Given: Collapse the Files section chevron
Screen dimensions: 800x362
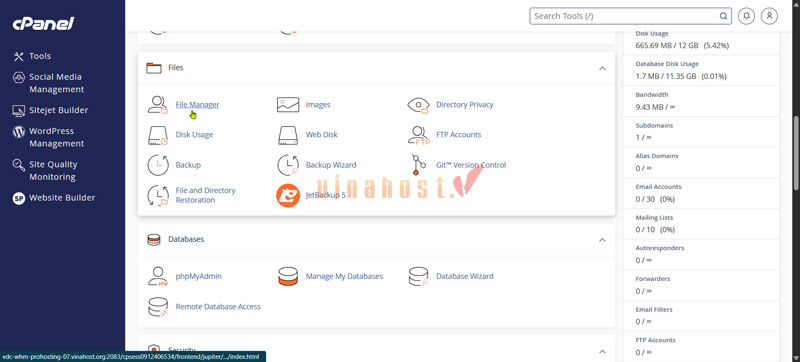Looking at the screenshot, I should 602,68.
